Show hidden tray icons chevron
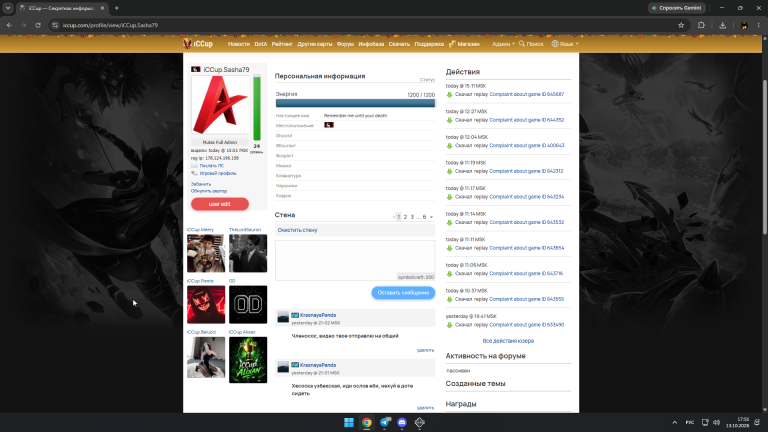The image size is (768, 432). coord(674,422)
